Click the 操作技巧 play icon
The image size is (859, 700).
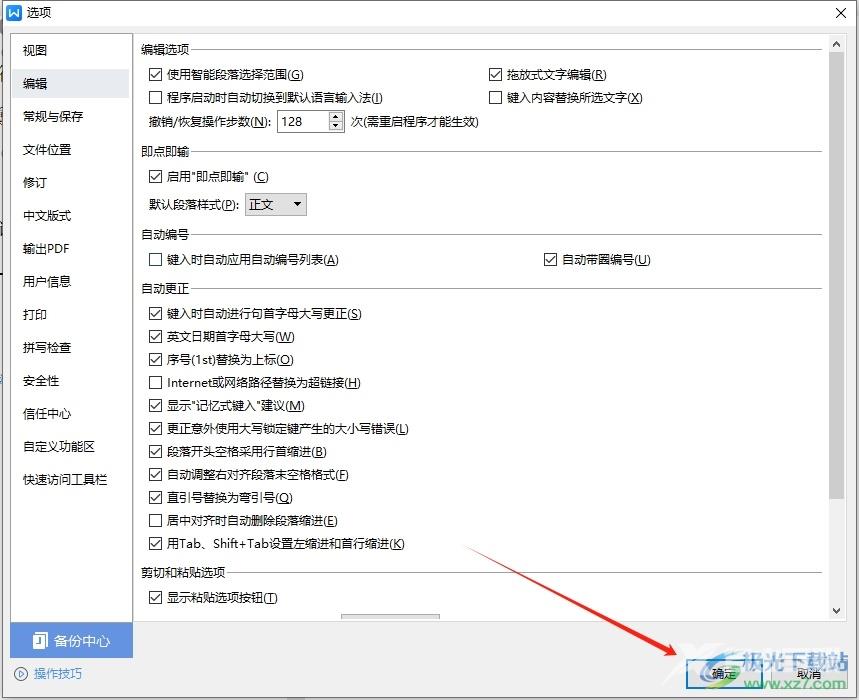(21, 674)
